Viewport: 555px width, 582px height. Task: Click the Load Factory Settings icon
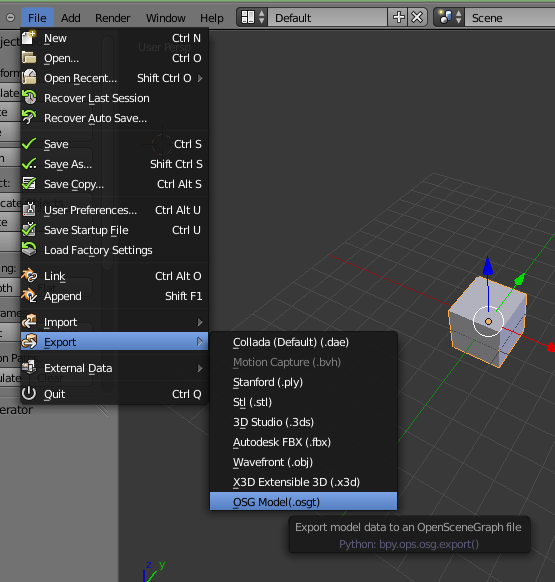(29, 249)
